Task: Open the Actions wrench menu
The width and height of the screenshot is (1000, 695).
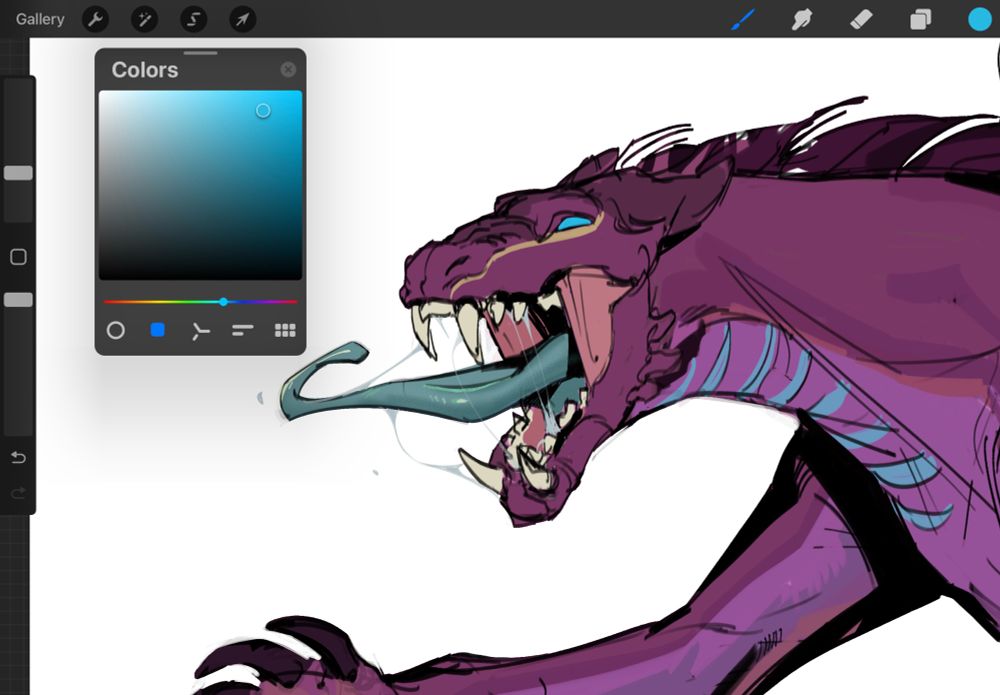Action: tap(96, 20)
